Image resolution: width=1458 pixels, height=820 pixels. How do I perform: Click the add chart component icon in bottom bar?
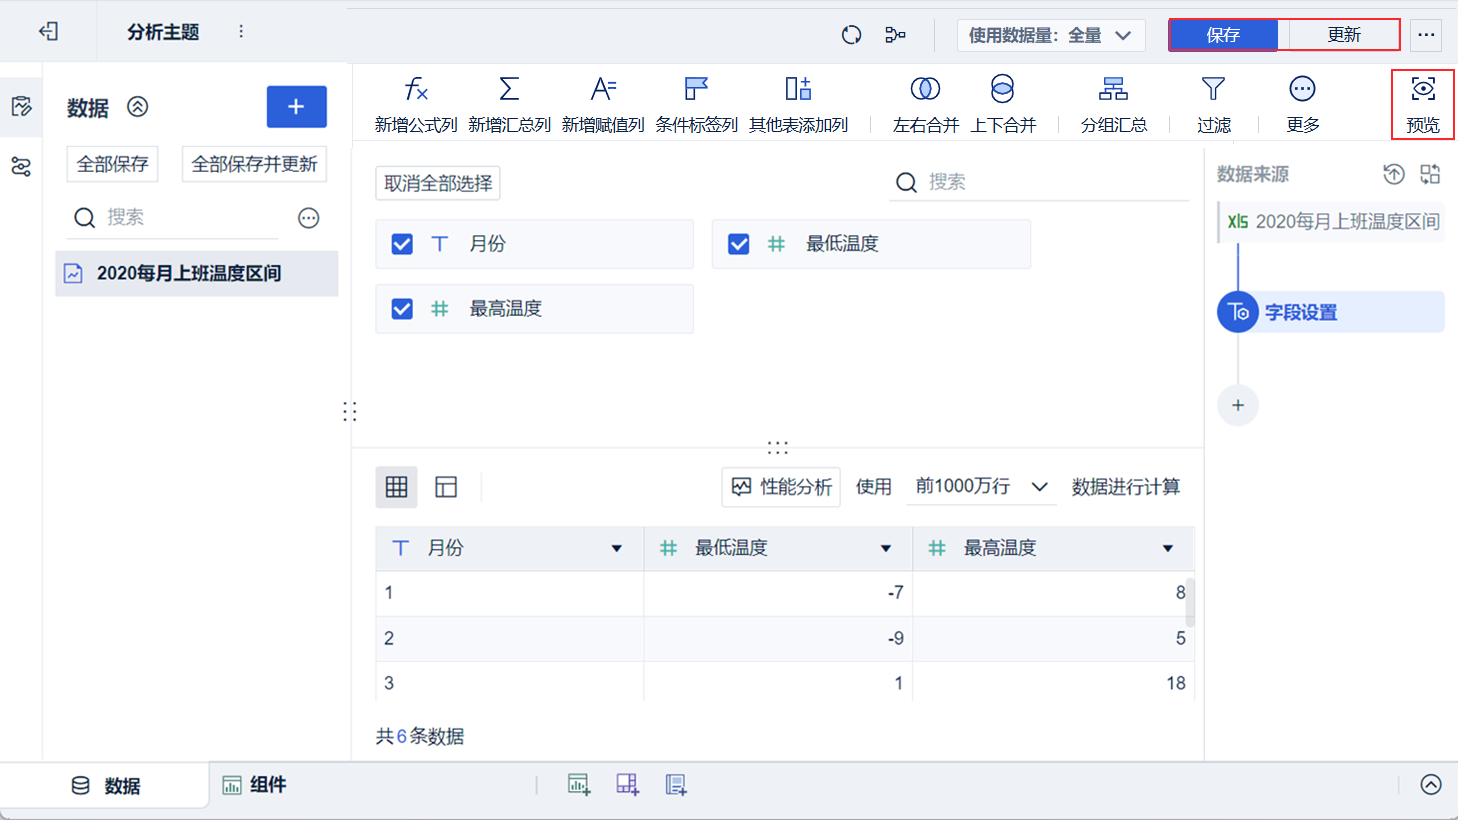tap(579, 785)
